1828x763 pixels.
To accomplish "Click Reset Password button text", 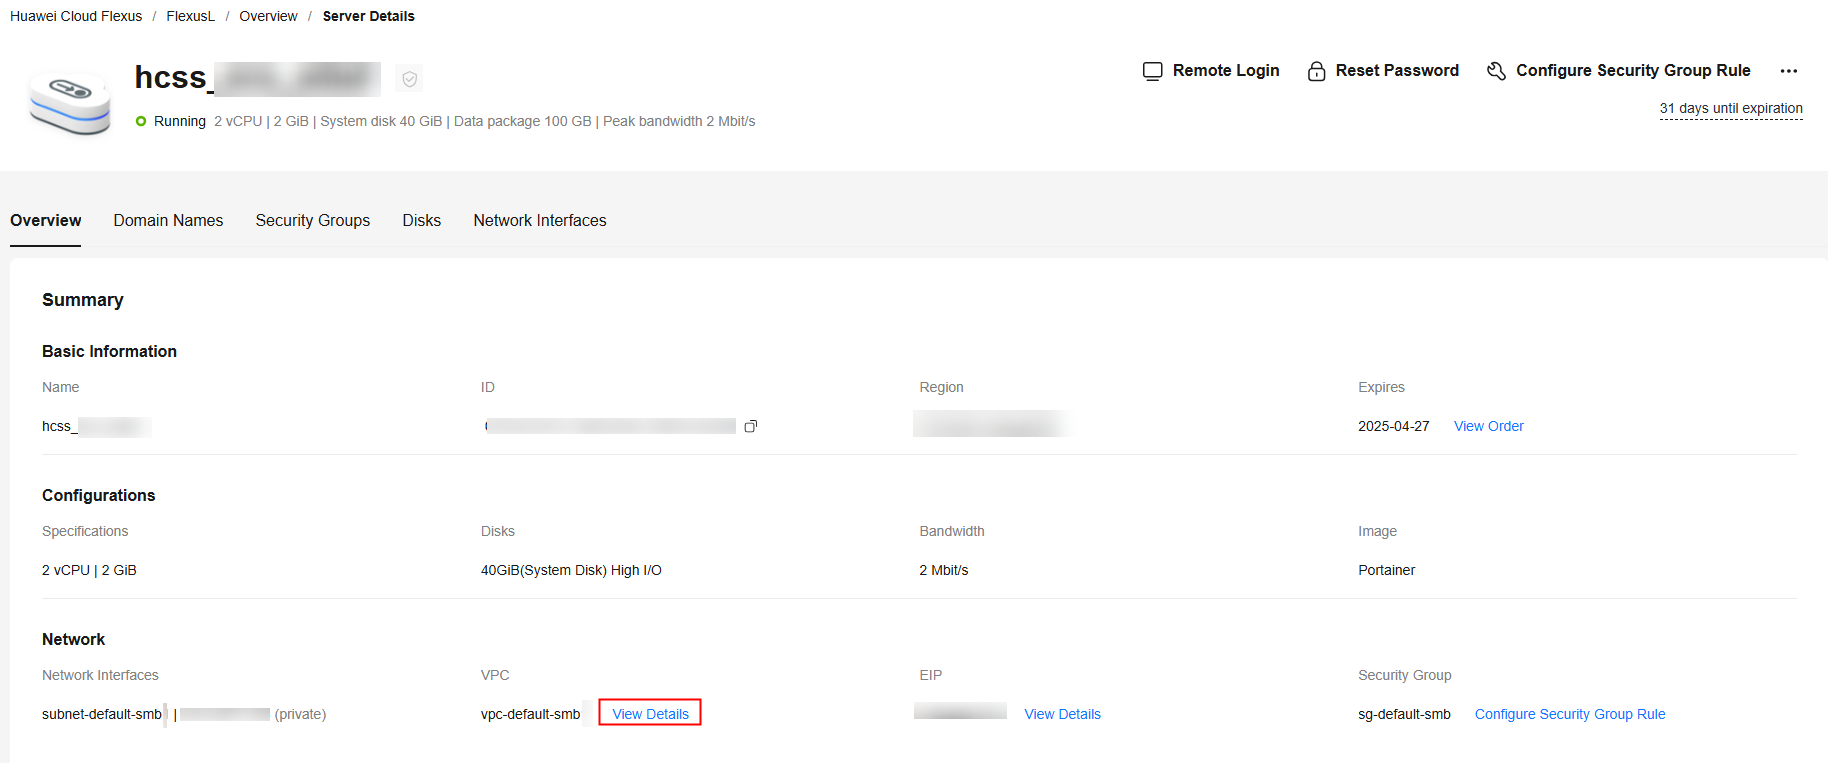I will click(x=1397, y=71).
